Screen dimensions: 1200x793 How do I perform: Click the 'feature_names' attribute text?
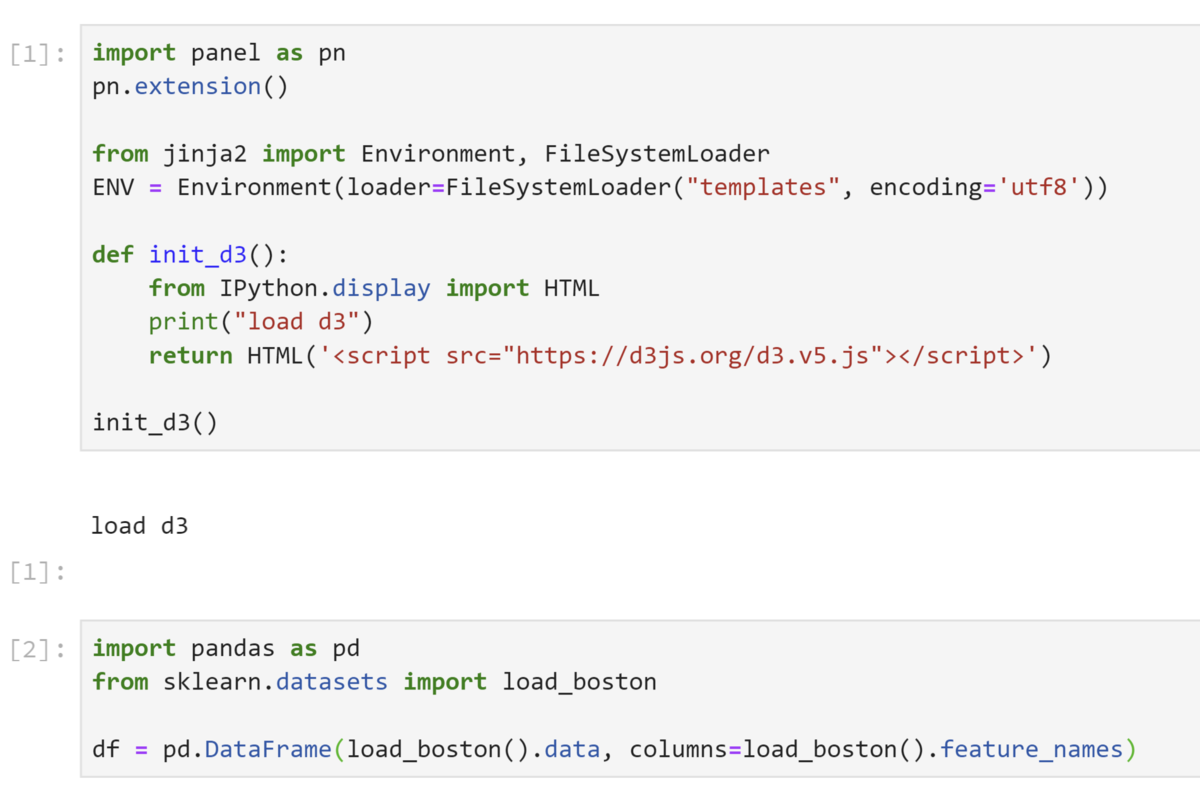tap(1031, 749)
